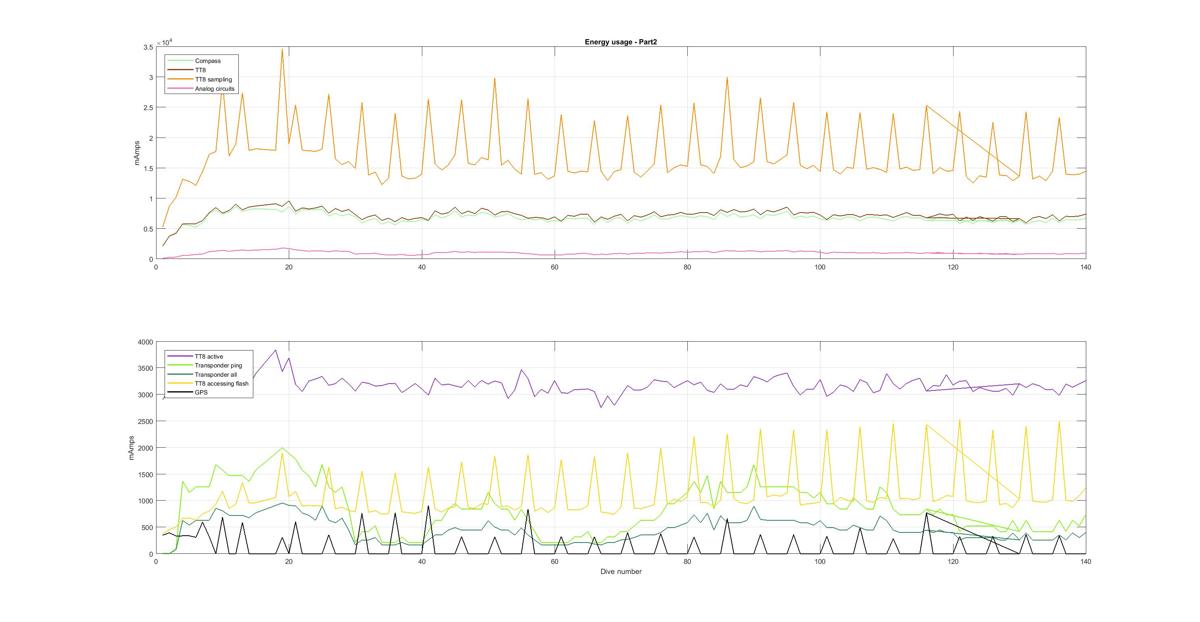Click the '3500' y-axis tick on bottom chart
Viewport: 1200px width, 622px height.
(144, 369)
